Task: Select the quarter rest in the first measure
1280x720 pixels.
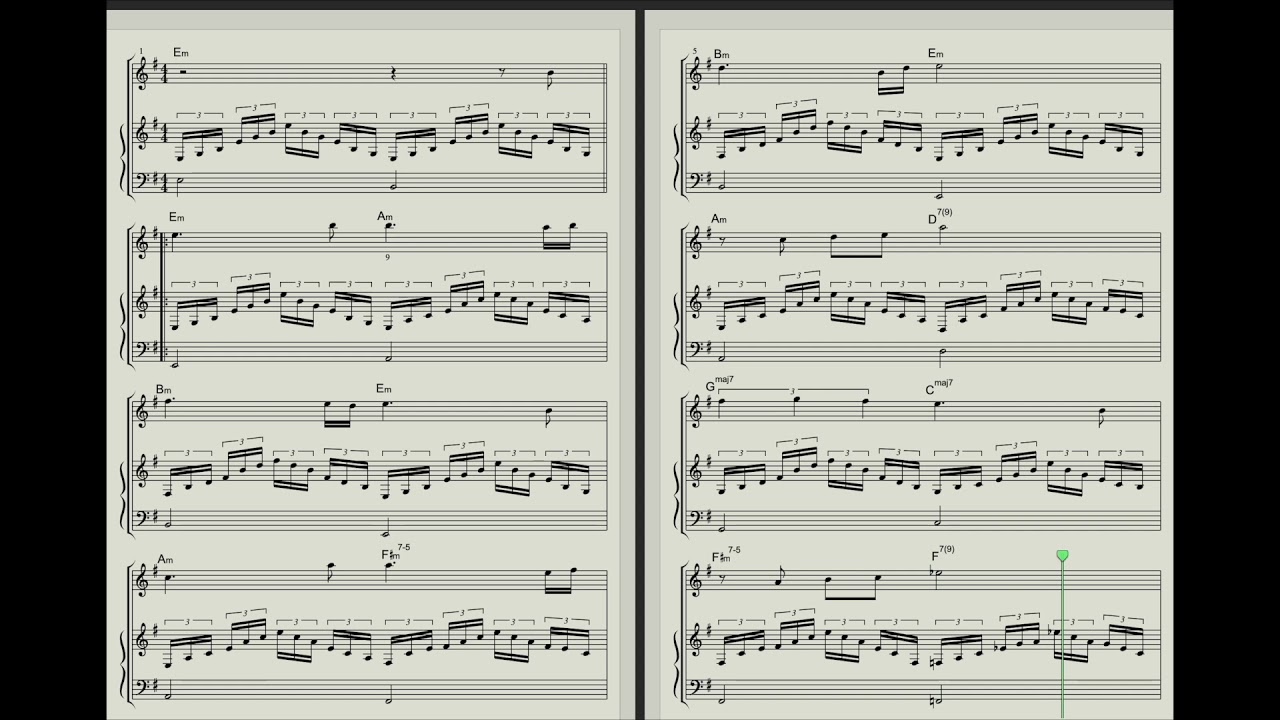Action: (x=393, y=74)
